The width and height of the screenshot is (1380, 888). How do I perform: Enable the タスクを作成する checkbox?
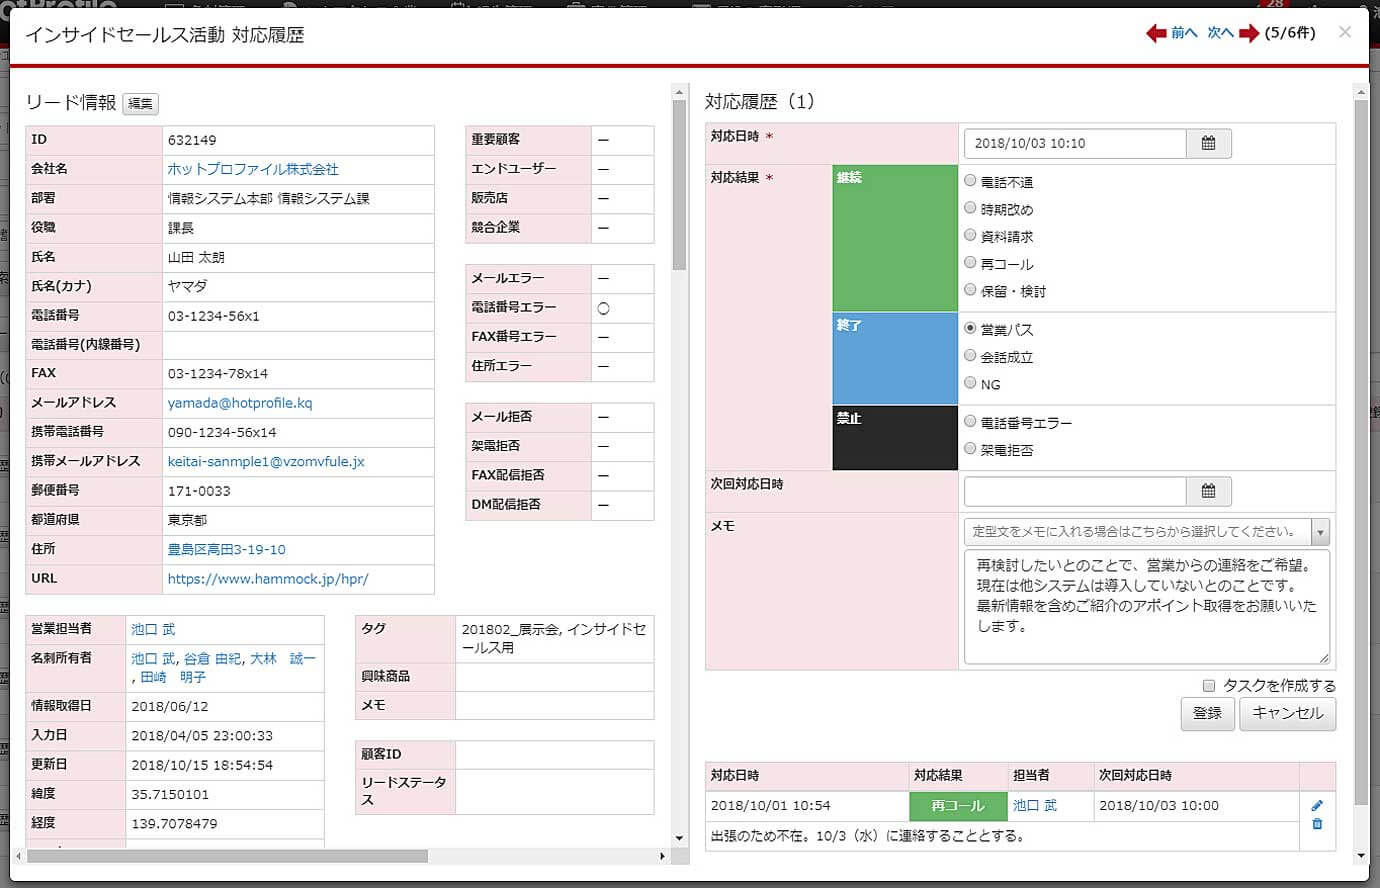point(1208,686)
